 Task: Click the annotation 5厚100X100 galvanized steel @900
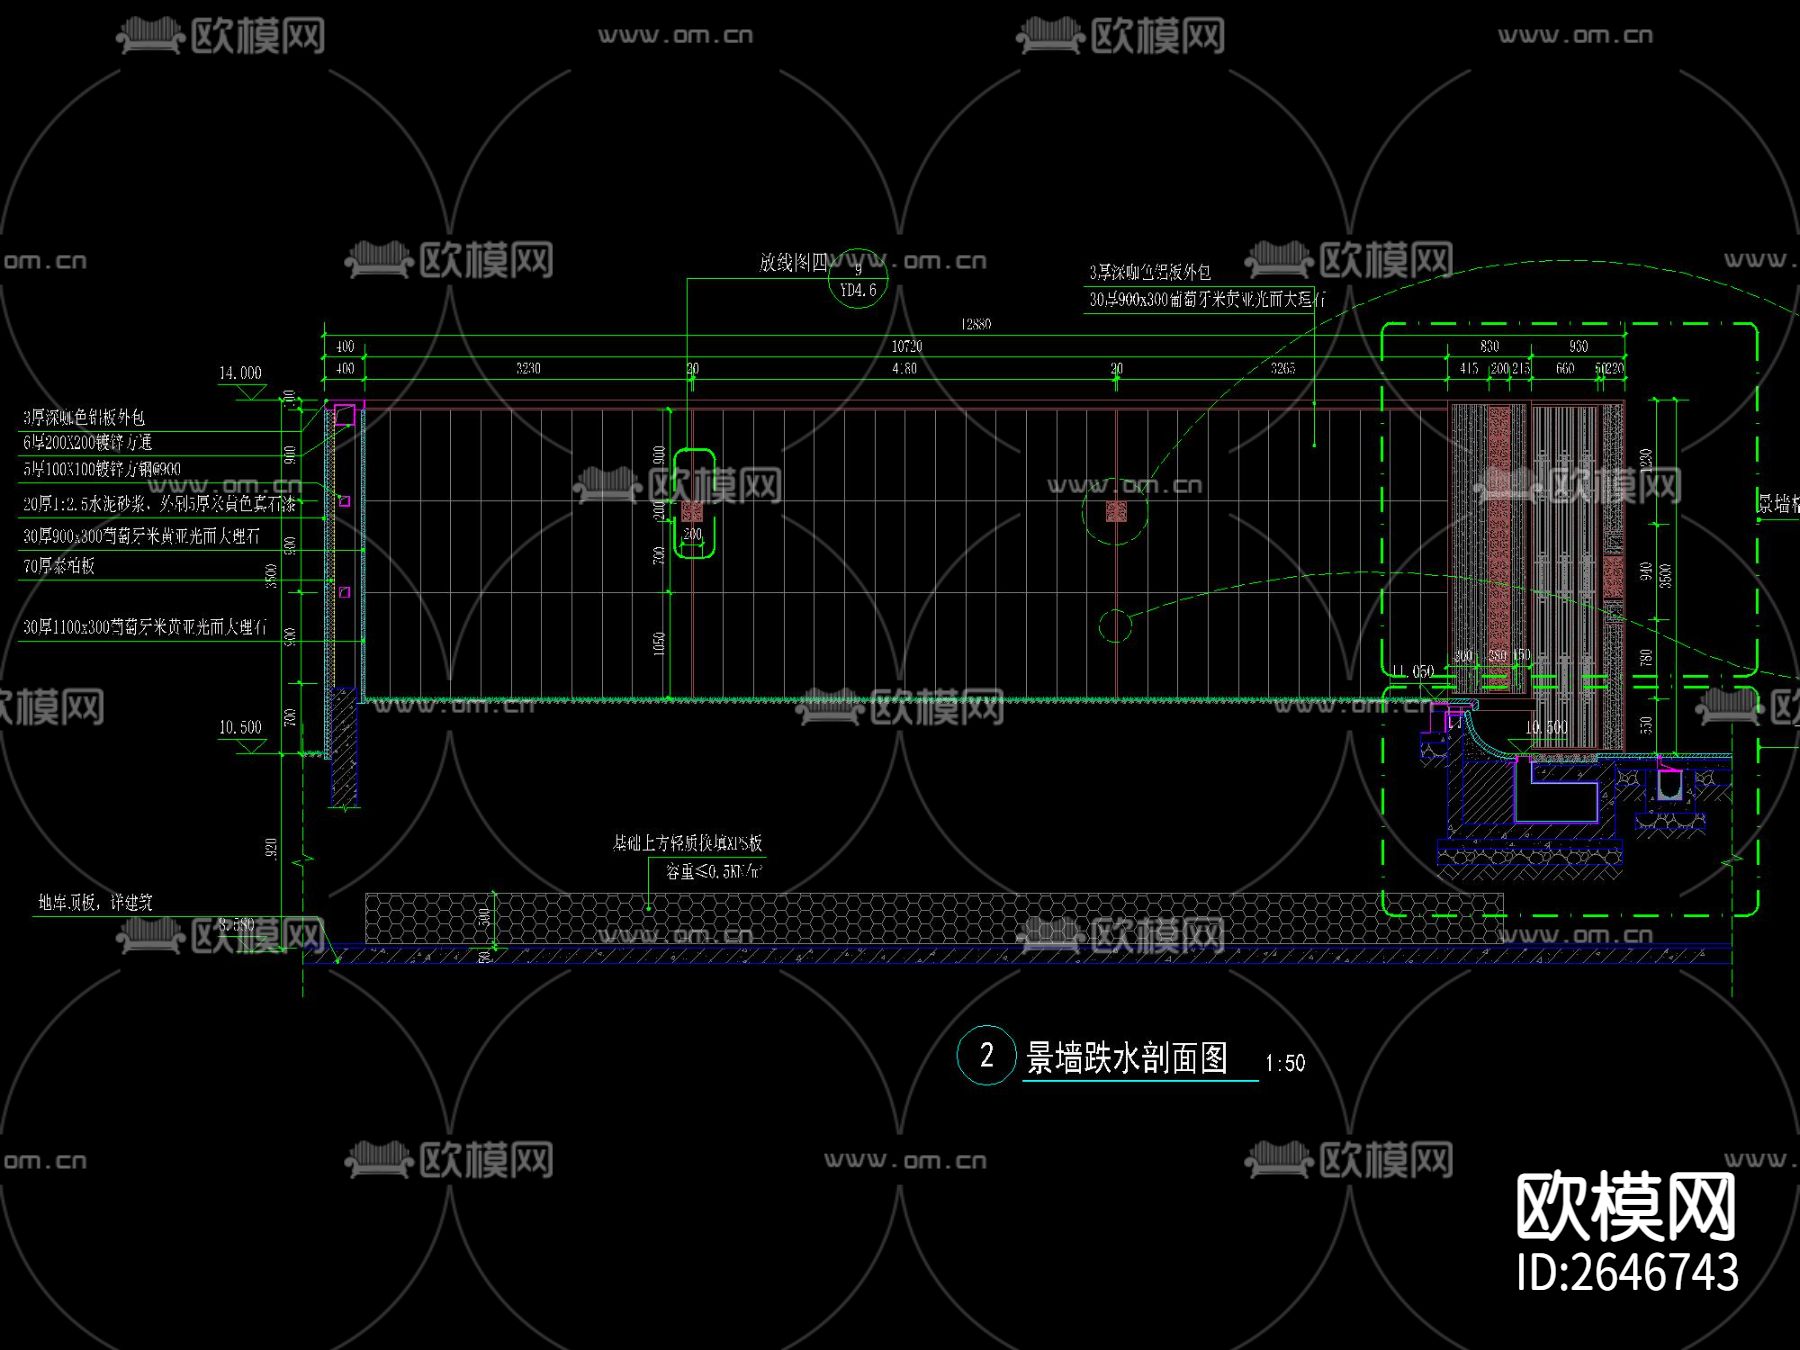tap(101, 469)
